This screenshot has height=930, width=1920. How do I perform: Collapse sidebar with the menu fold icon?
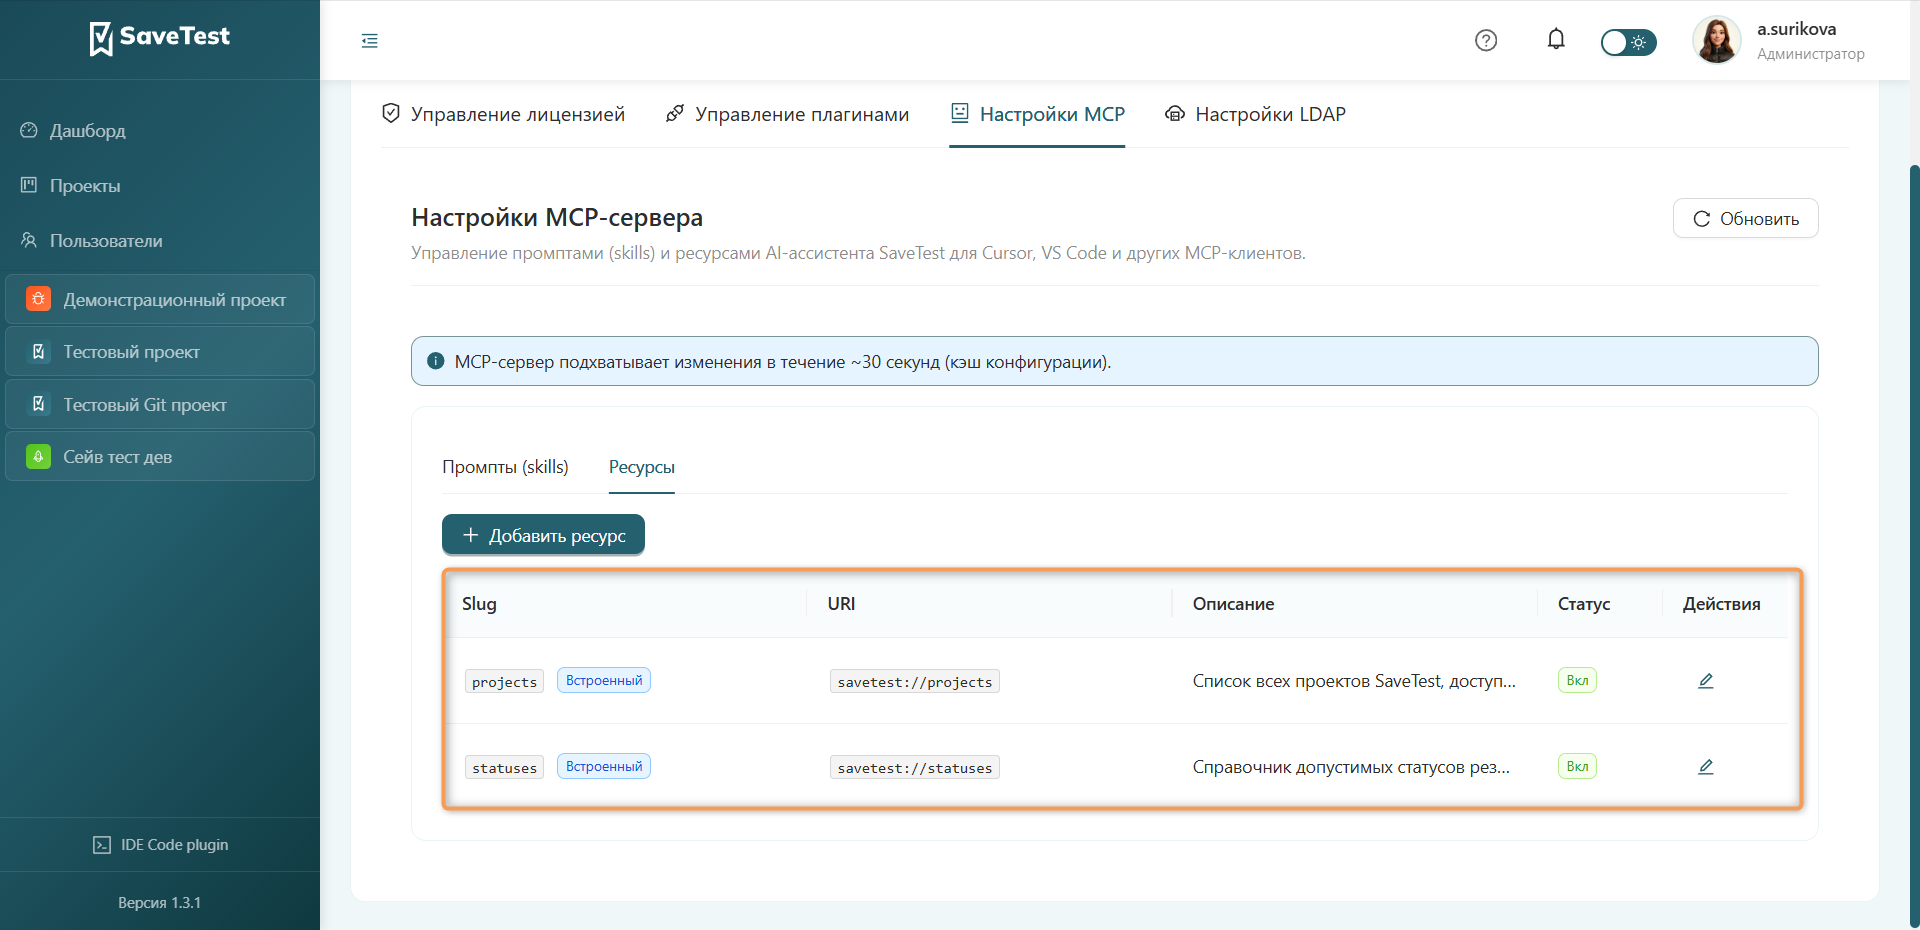coord(370,41)
